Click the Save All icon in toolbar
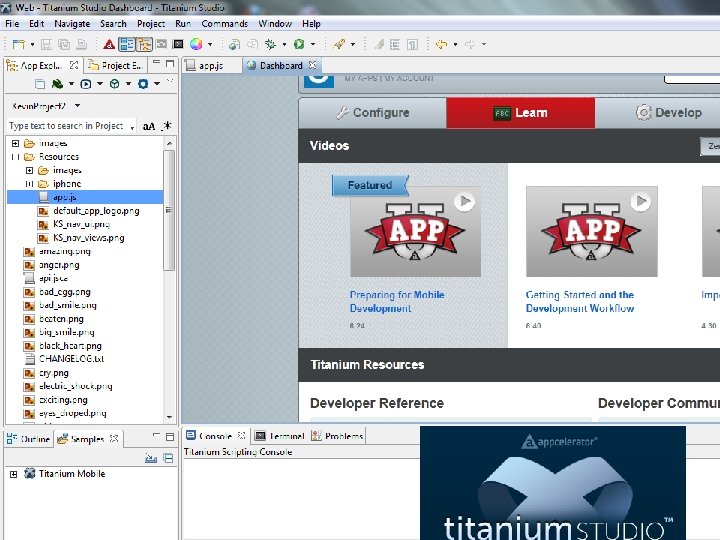 coord(64,45)
